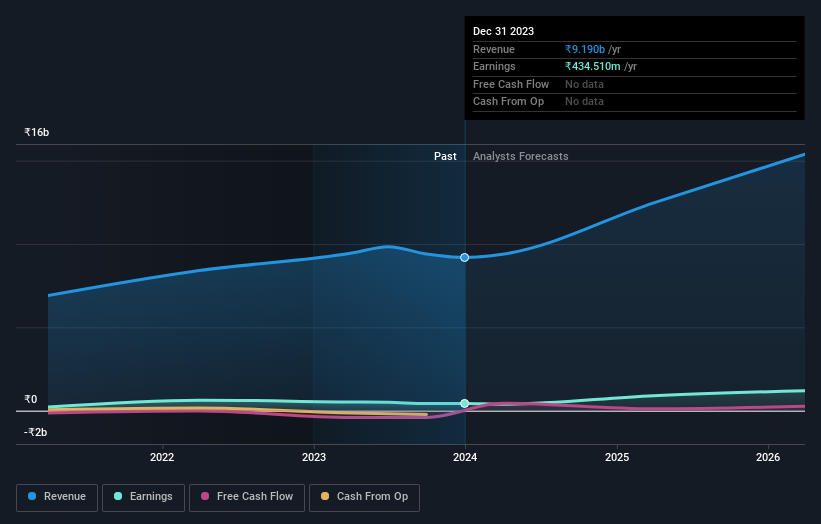Click the 2023 x-axis label
The image size is (821, 524).
314,457
